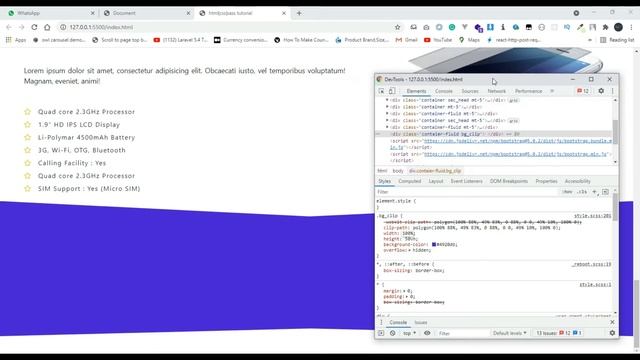Toggle the device toolbar in DevTools
This screenshot has height=360, width=640.
(x=391, y=91)
